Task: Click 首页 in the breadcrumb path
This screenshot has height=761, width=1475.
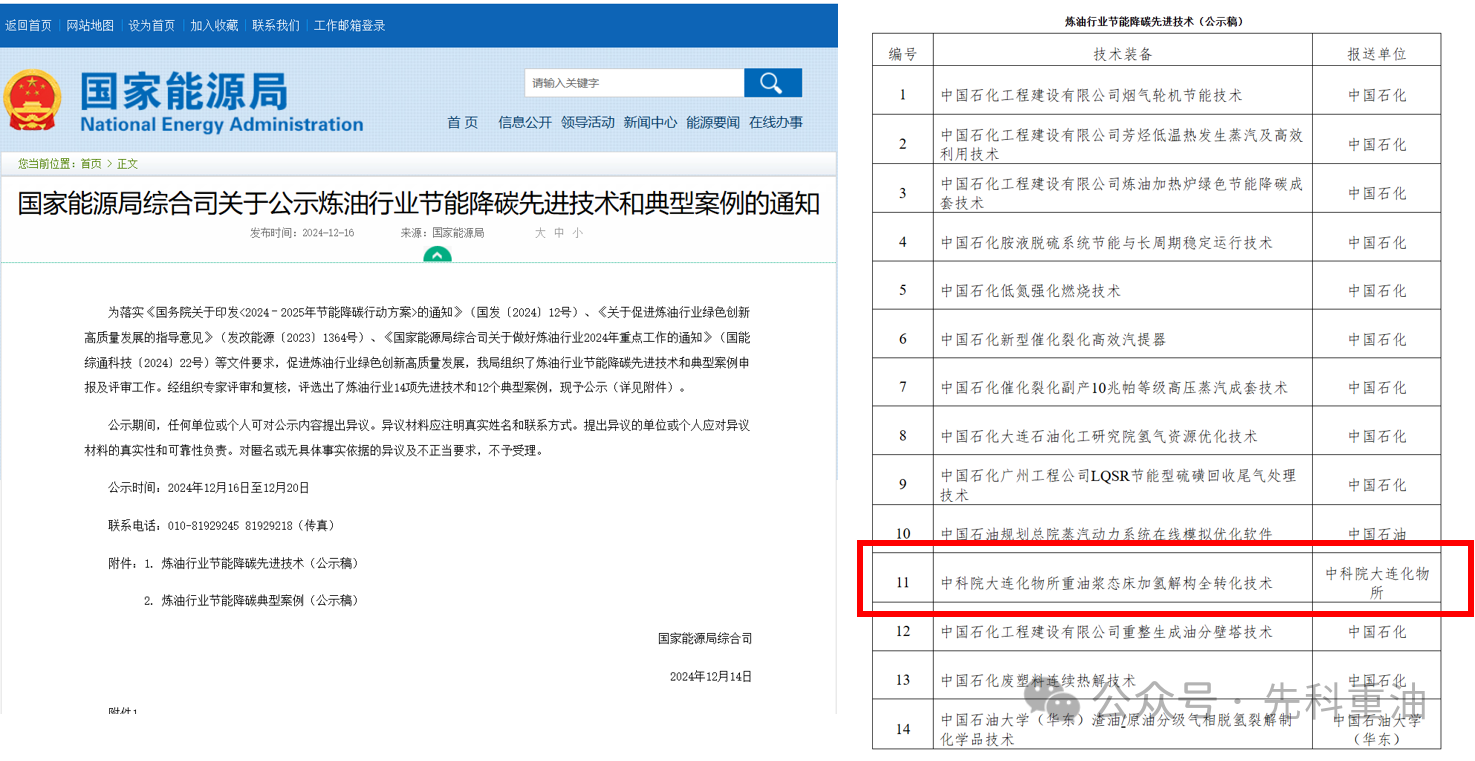Action: click(x=91, y=164)
